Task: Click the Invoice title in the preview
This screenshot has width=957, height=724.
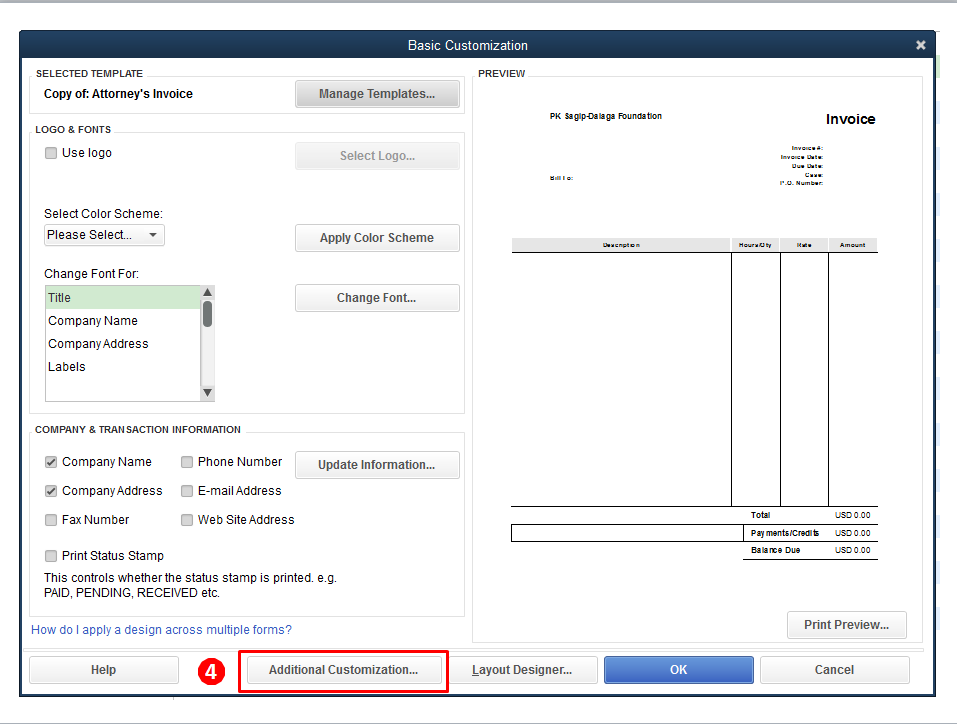Action: tap(850, 120)
